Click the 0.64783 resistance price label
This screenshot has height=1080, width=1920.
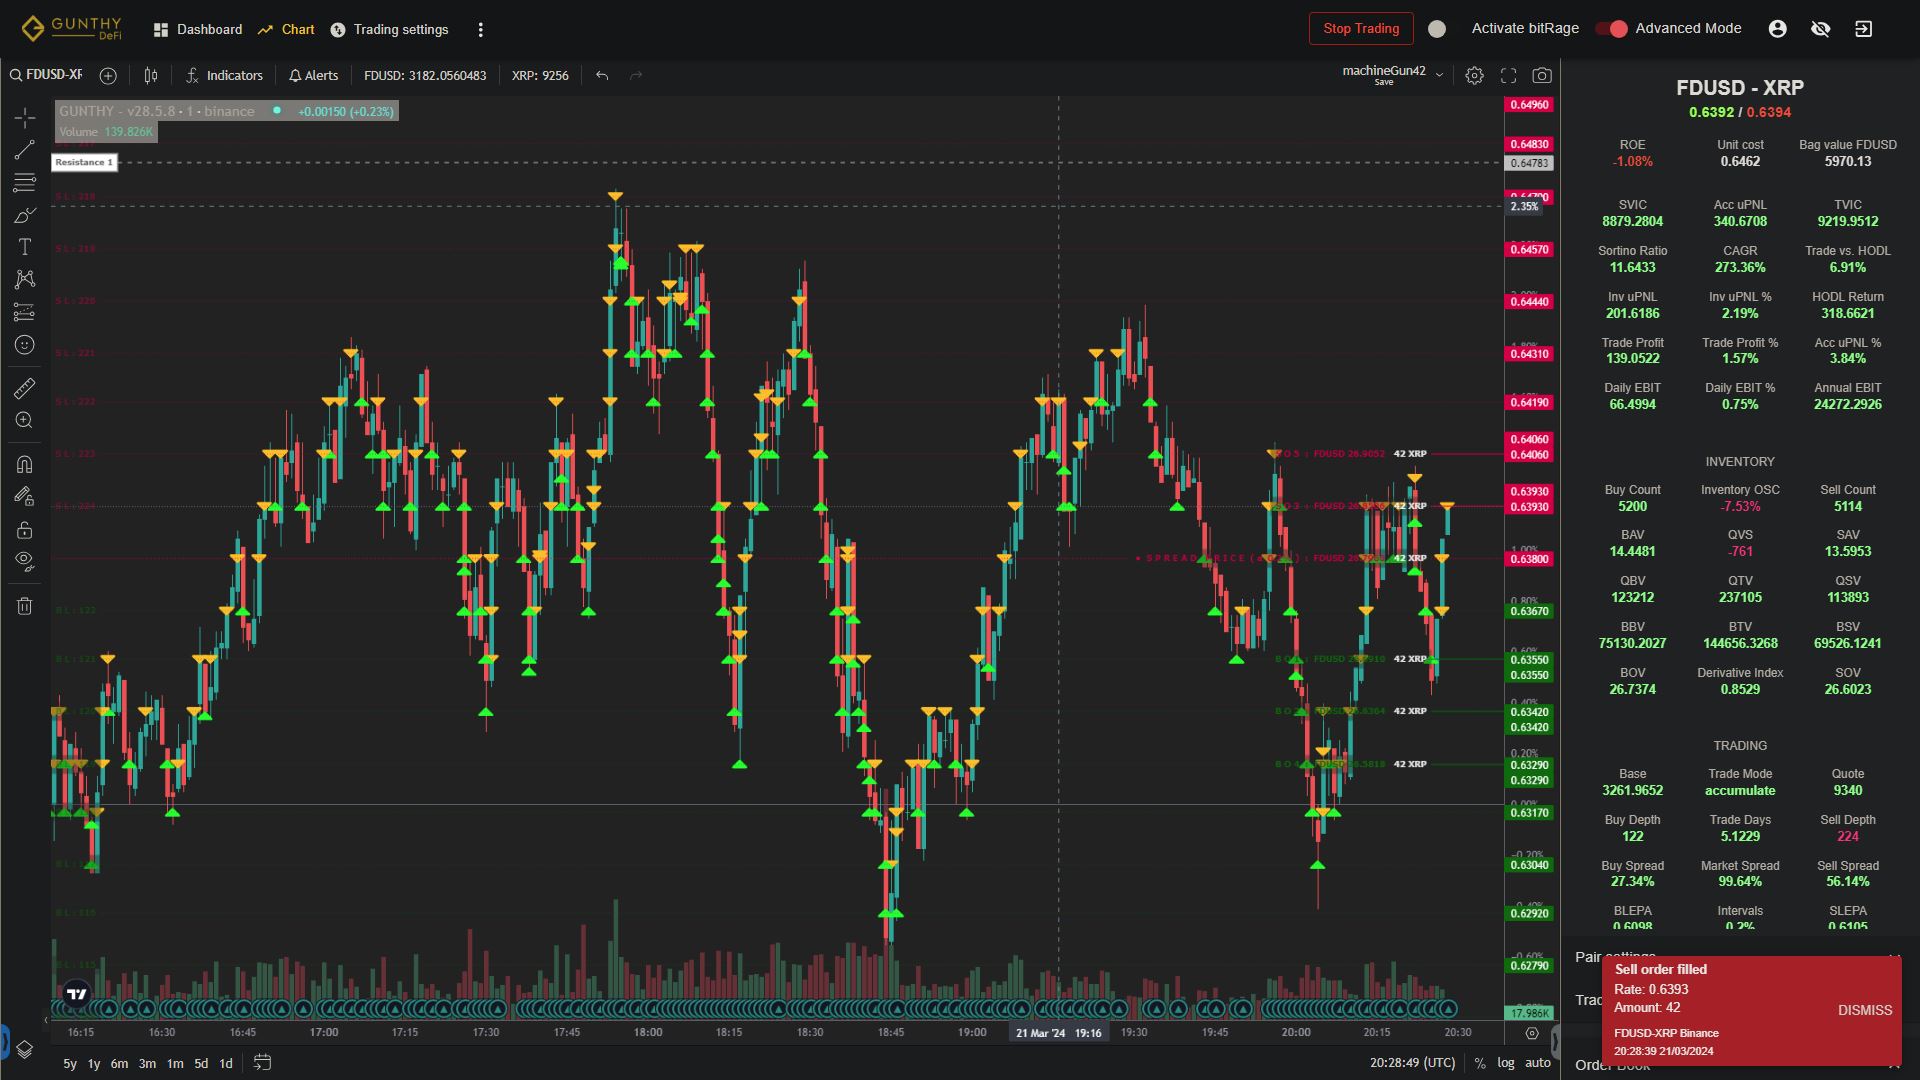pos(1529,163)
